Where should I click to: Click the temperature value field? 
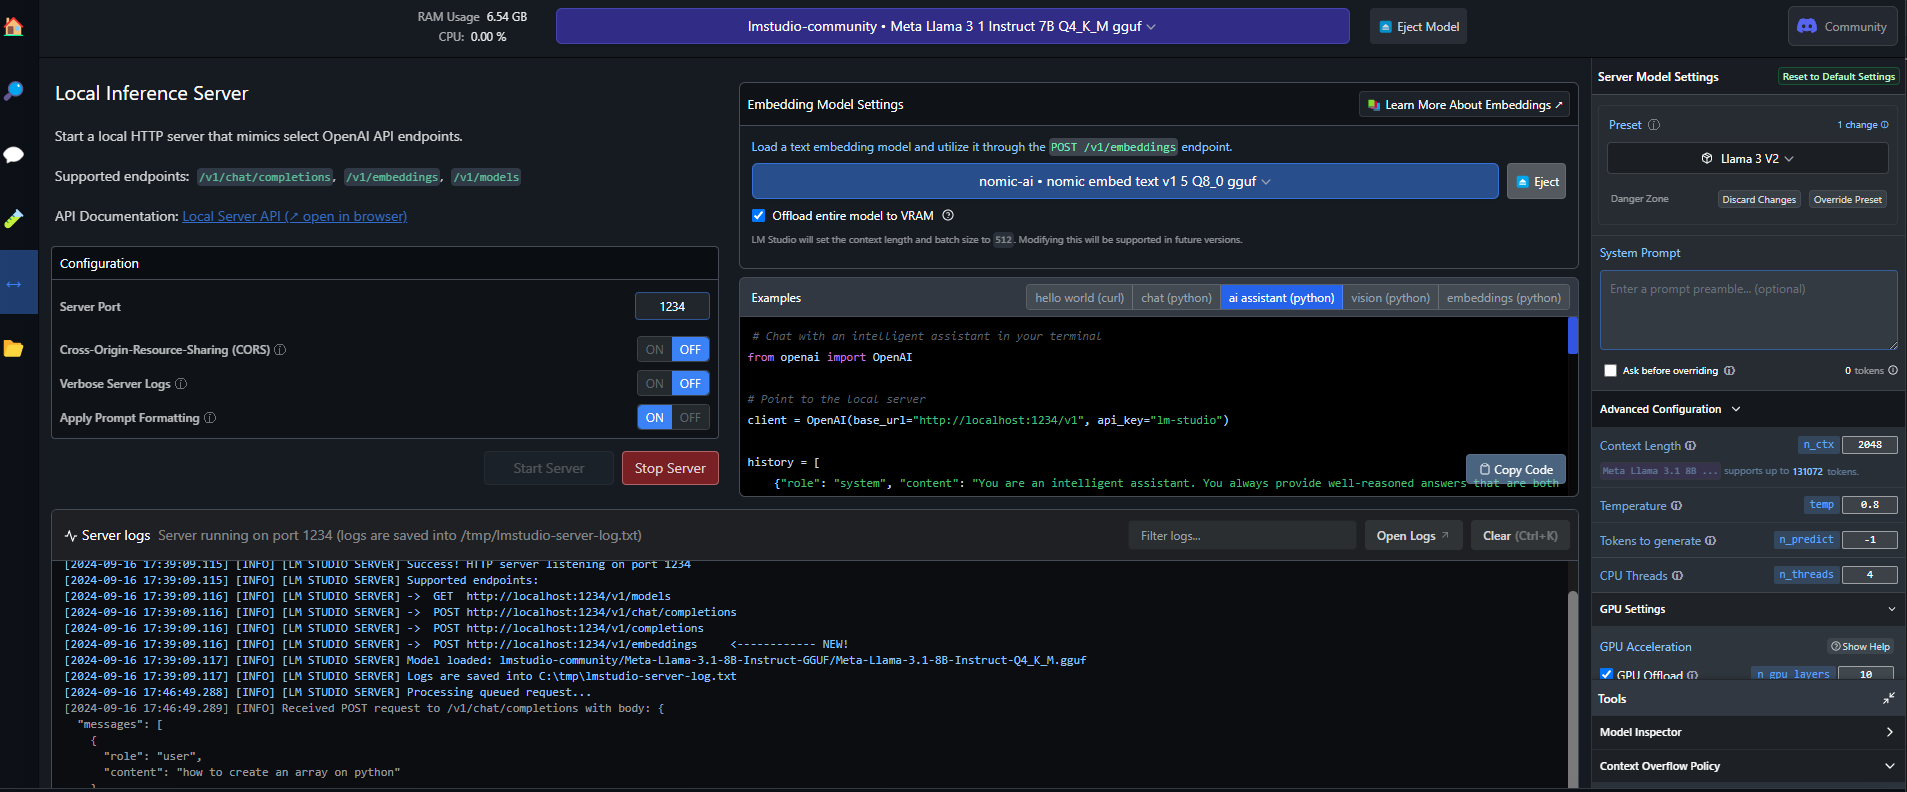1869,505
